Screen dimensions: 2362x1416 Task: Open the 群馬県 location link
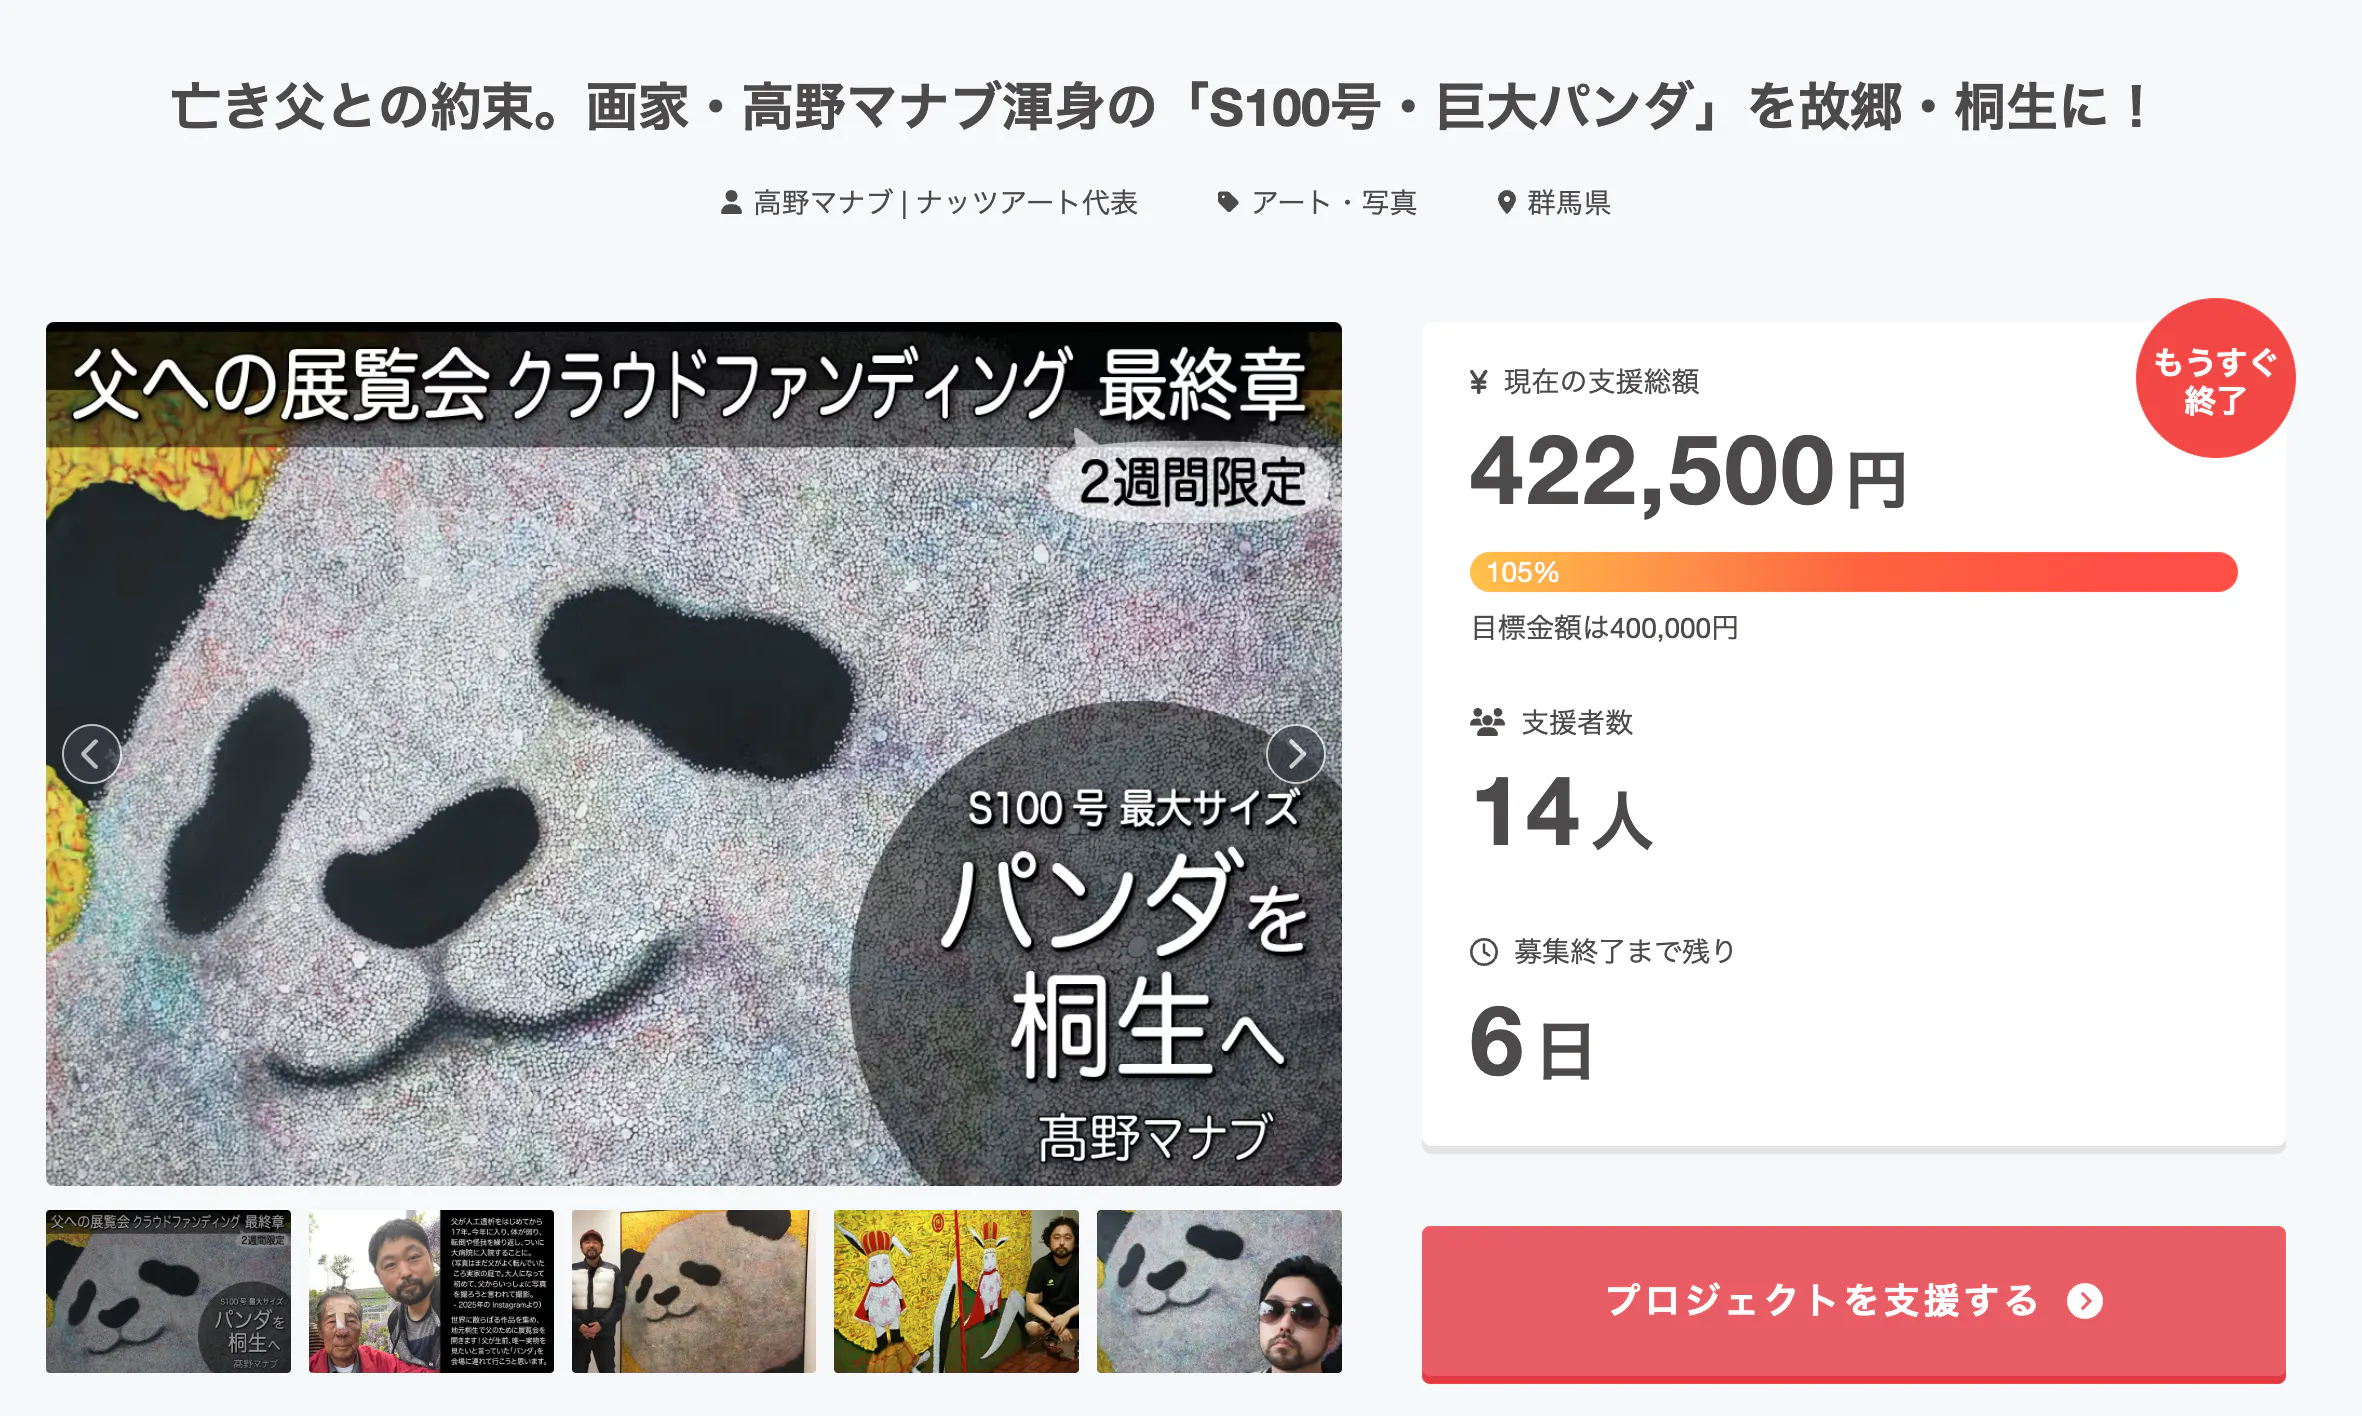[1568, 203]
